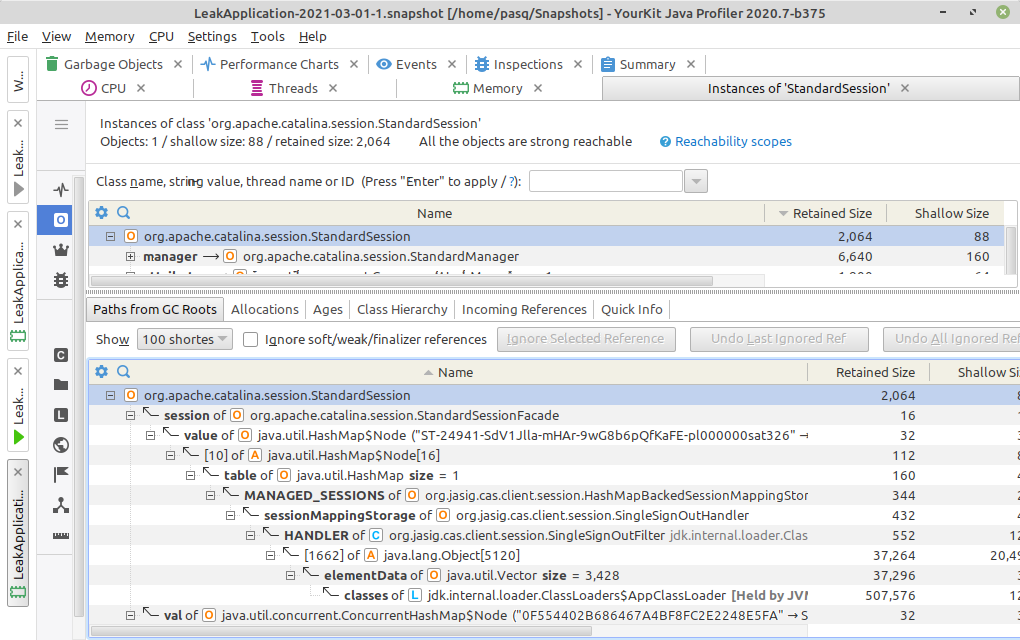Click the merged paths hierarchy icon
Image resolution: width=1020 pixels, height=640 pixels.
click(x=60, y=505)
